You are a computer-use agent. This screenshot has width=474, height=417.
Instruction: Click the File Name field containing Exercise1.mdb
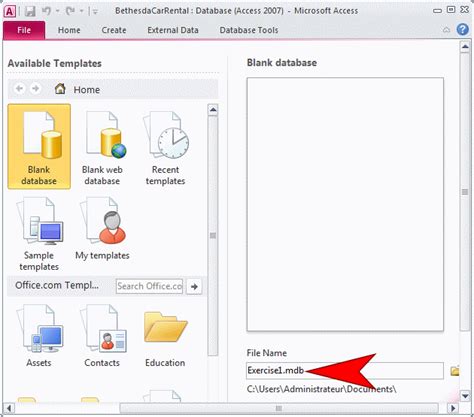point(345,371)
